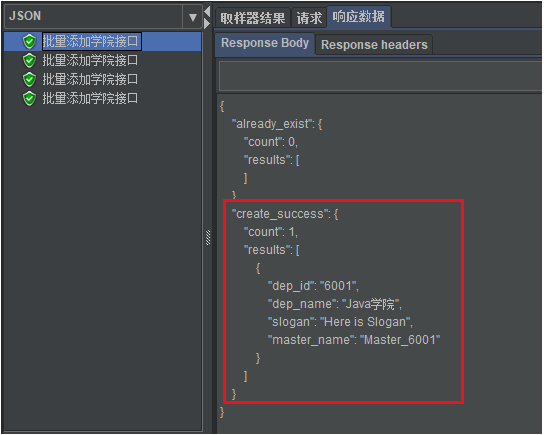Click the split pane divider handle
The image size is (544, 435).
[208, 238]
